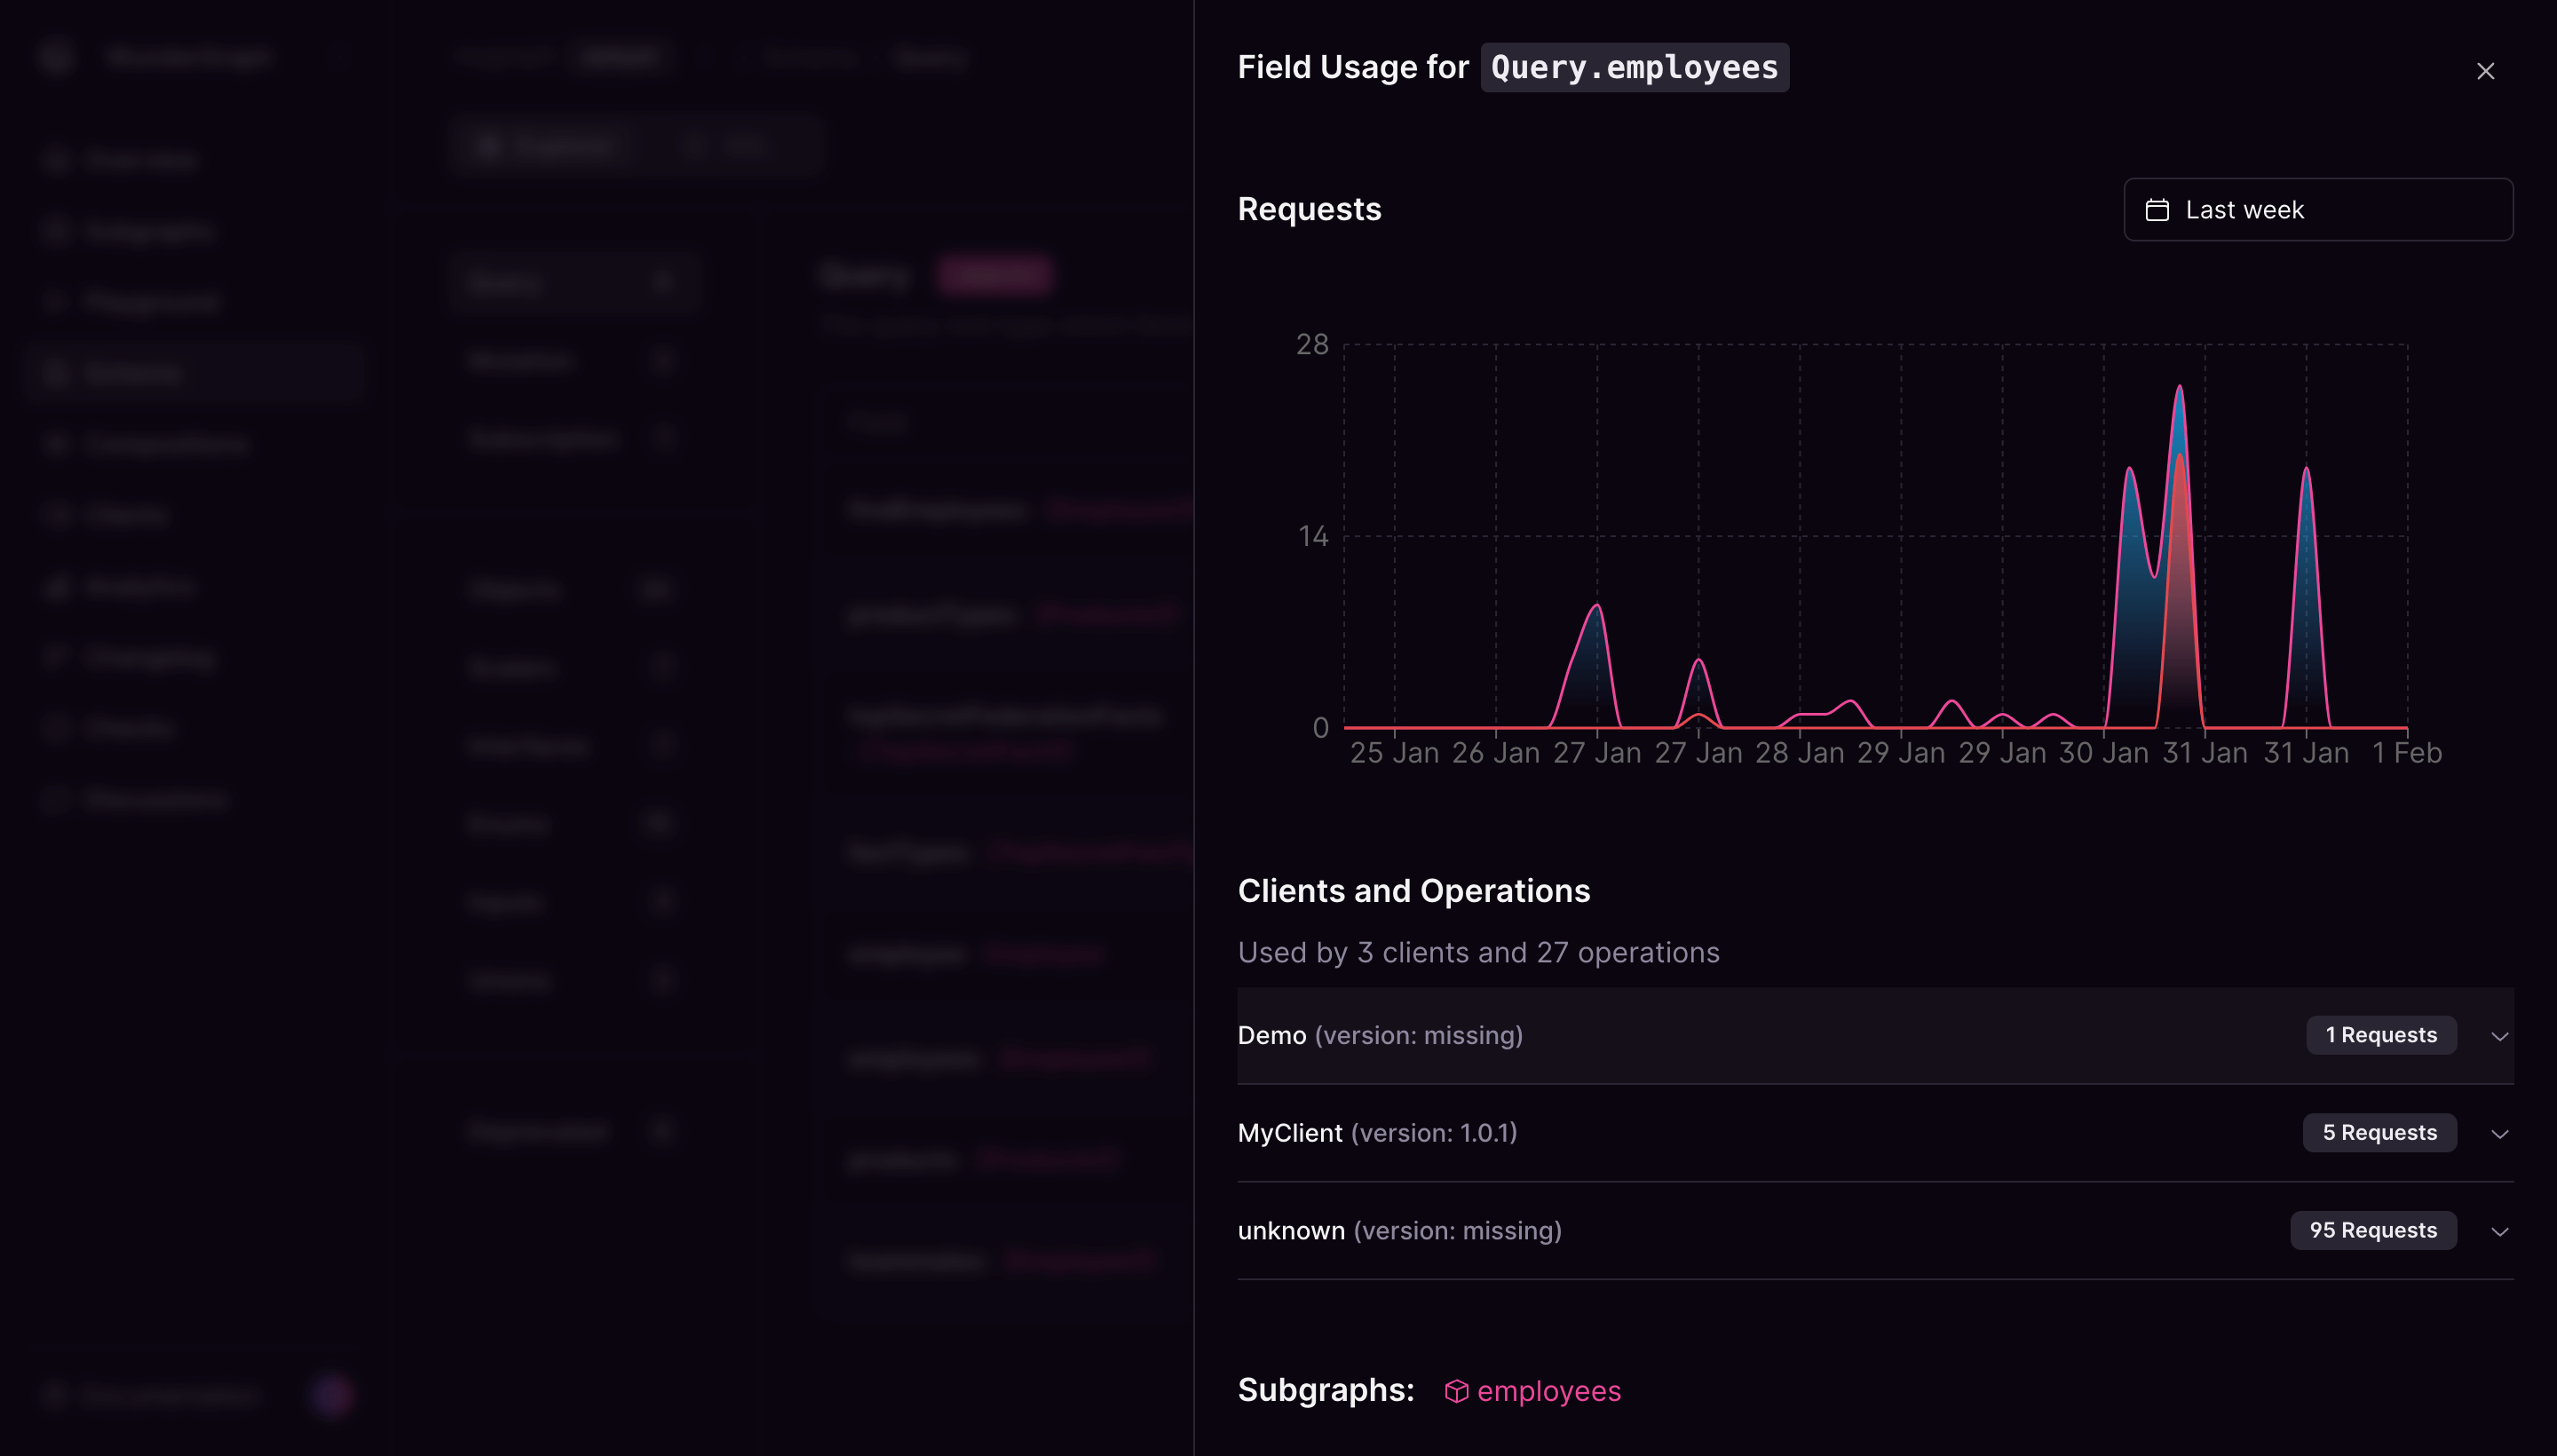Click the 5 Requests badge on the MyClient row

coord(2379,1133)
